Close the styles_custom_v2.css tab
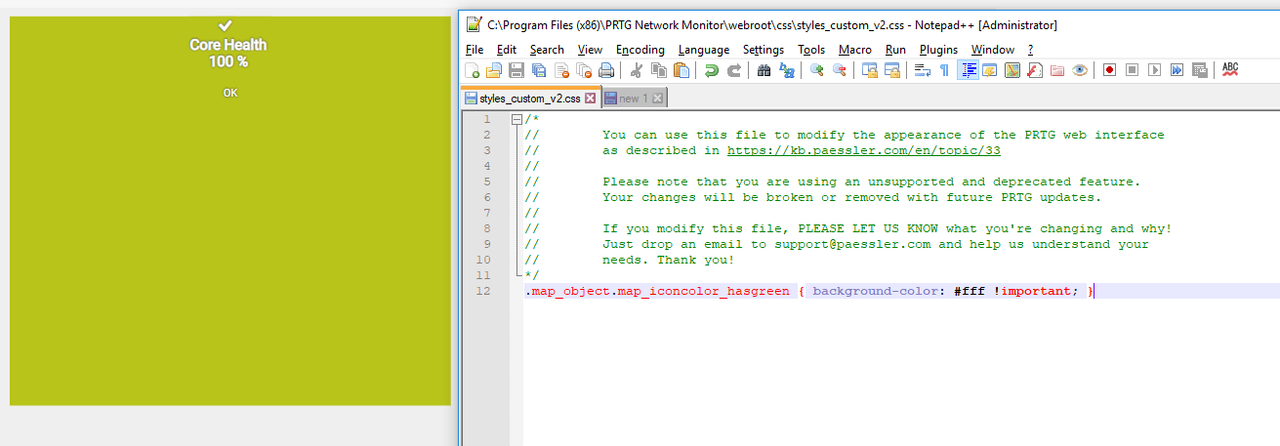This screenshot has height=446, width=1280. pos(590,98)
